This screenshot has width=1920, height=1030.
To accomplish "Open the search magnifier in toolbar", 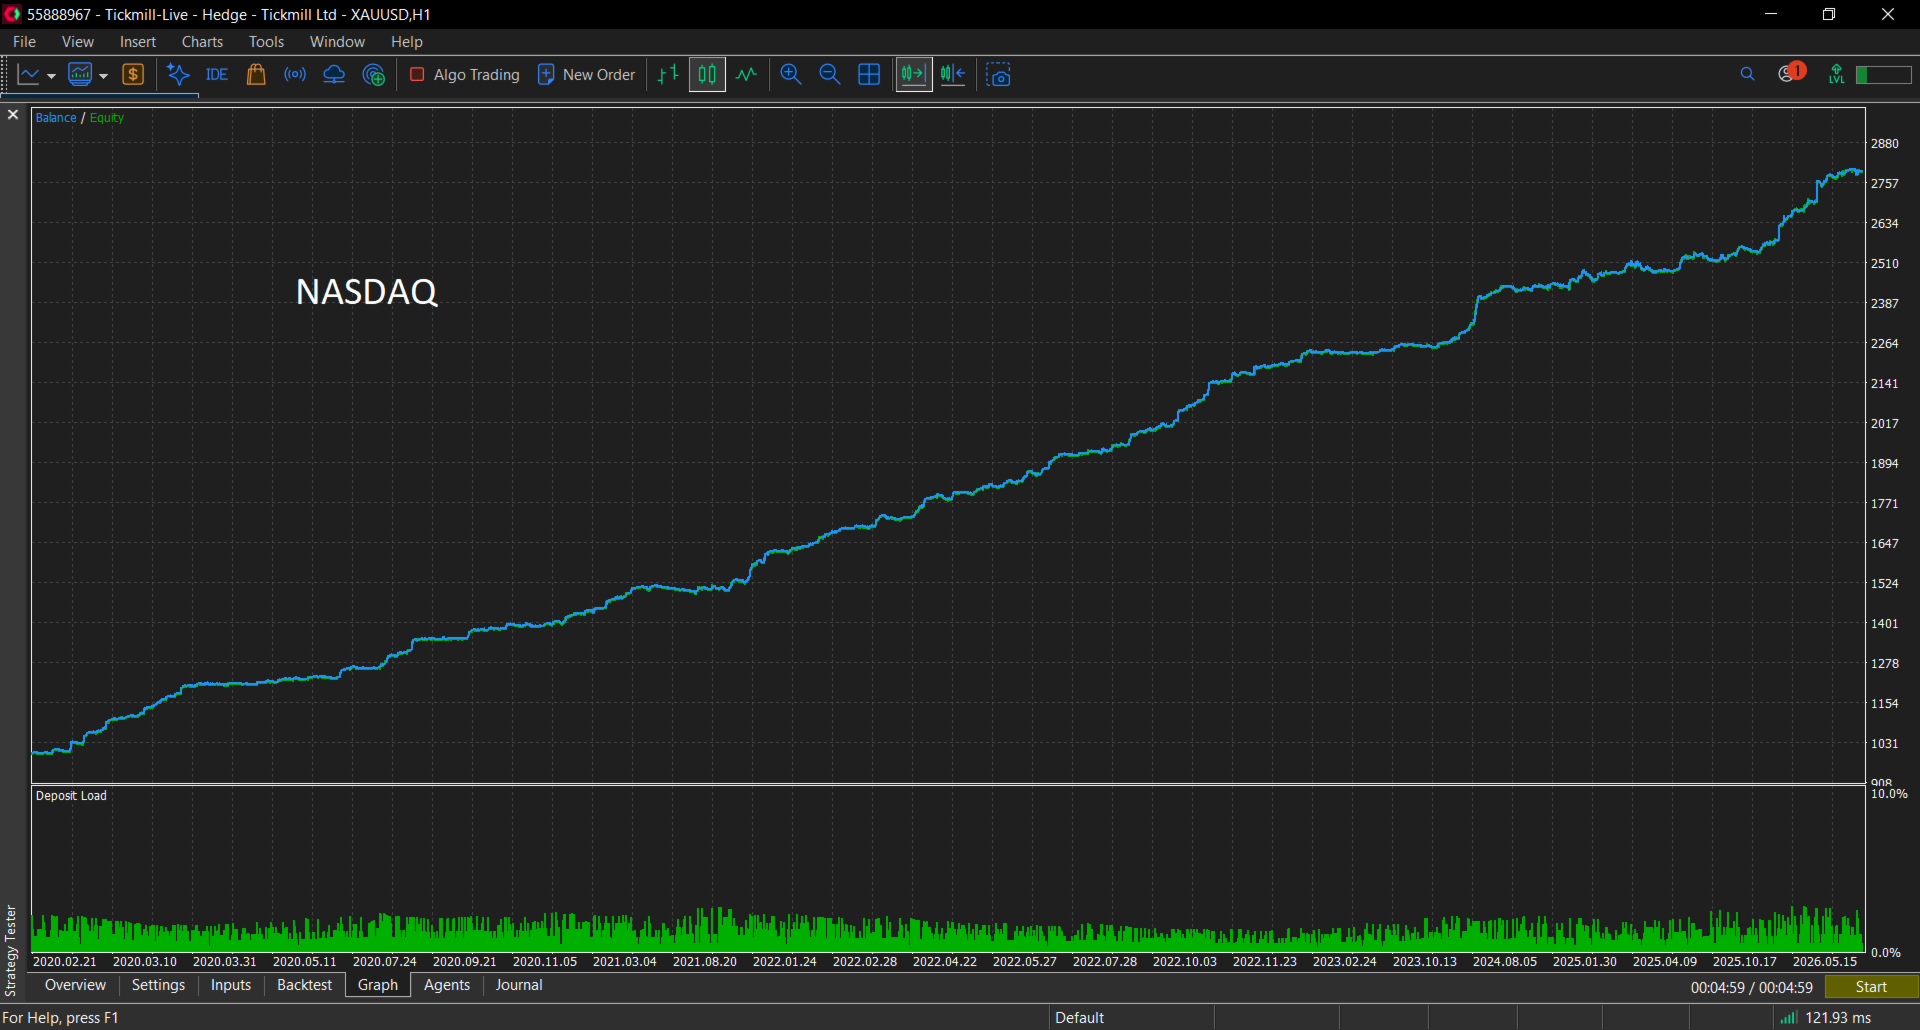I will (x=1747, y=74).
